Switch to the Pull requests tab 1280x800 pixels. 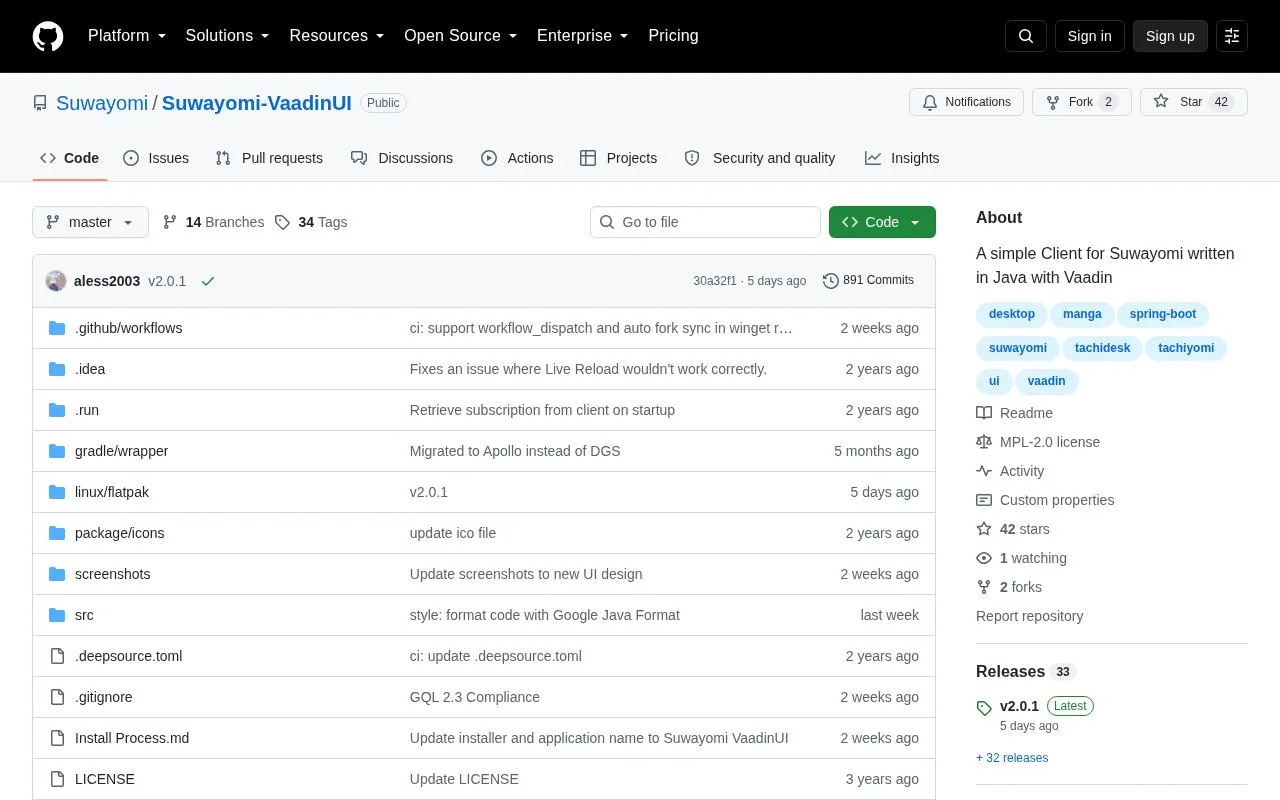click(269, 158)
